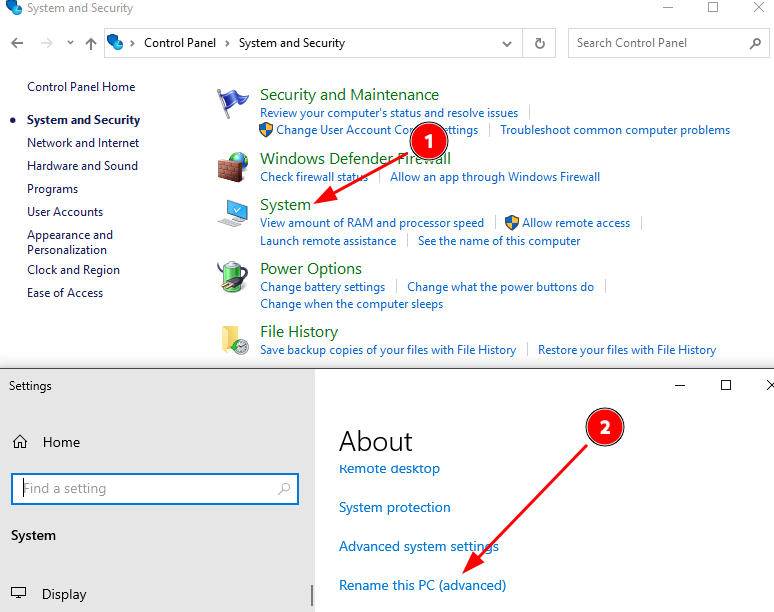Viewport: 774px width, 612px height.
Task: Click Launch remote assistance
Action: pos(328,241)
